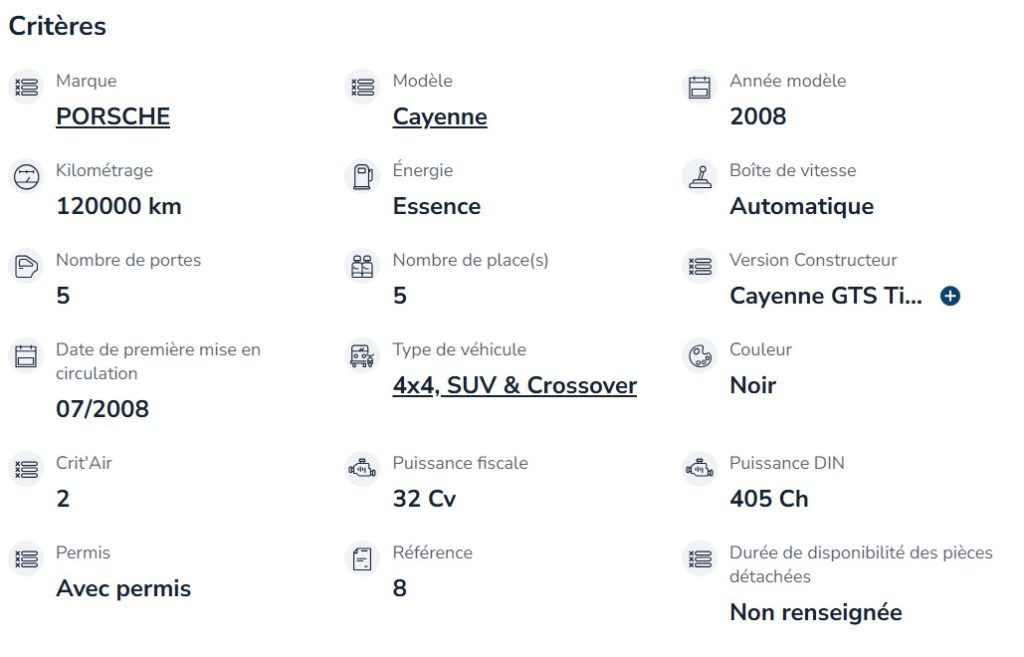Expand the truncated Version Constructeur text
Image resolution: width=1024 pixels, height=657 pixels.
pyautogui.click(x=950, y=296)
